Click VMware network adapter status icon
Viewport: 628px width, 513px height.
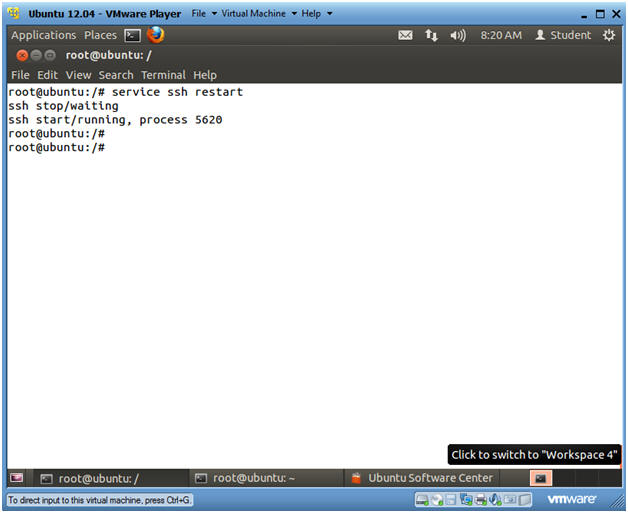(466, 499)
